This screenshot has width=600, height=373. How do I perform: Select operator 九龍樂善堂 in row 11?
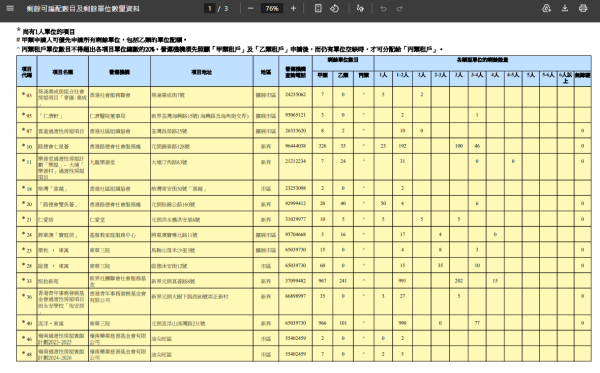102,162
